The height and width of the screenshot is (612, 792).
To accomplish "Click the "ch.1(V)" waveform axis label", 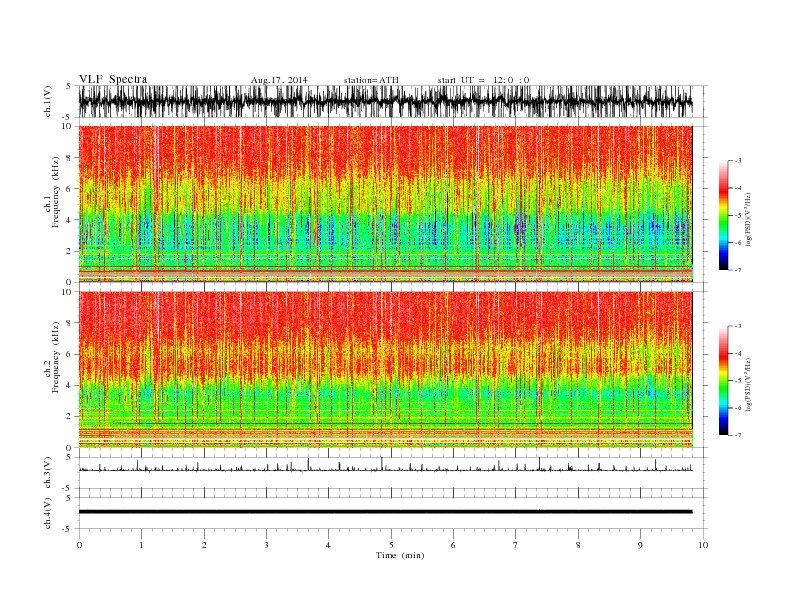I will (48, 101).
